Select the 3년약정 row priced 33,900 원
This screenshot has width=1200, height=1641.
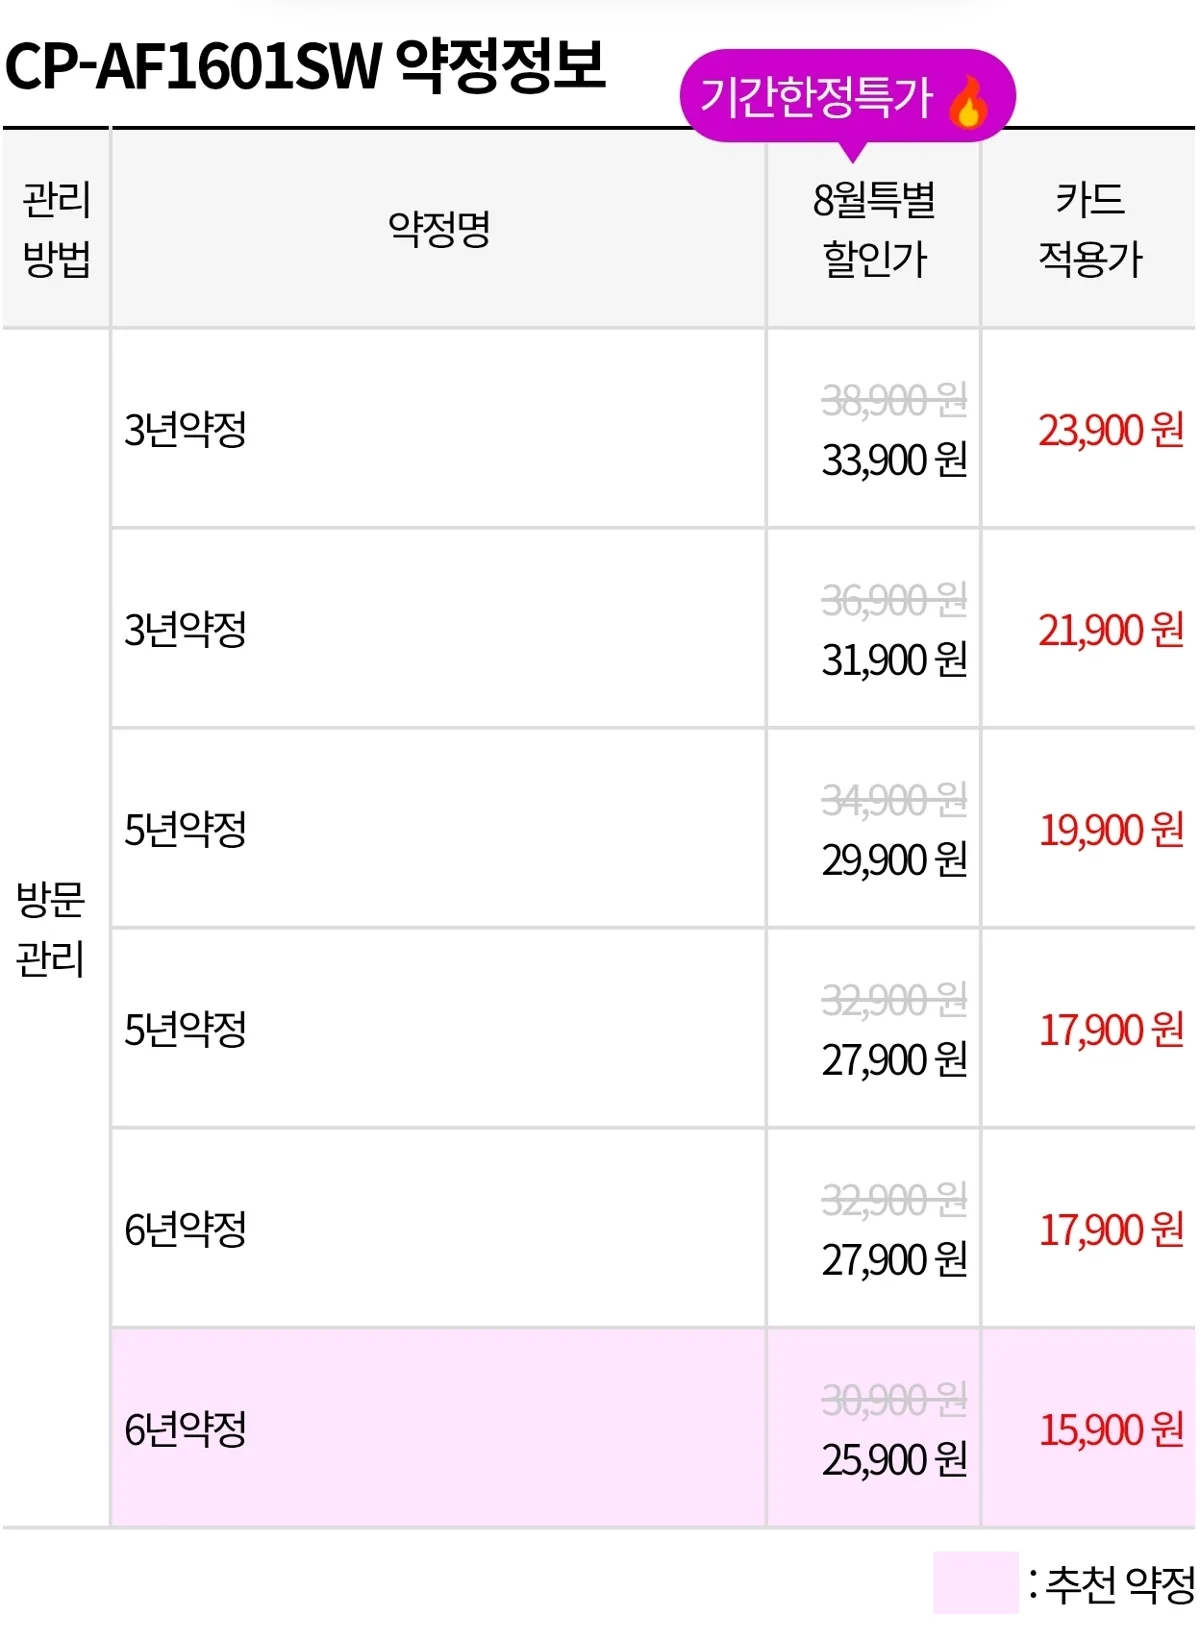coord(654,429)
